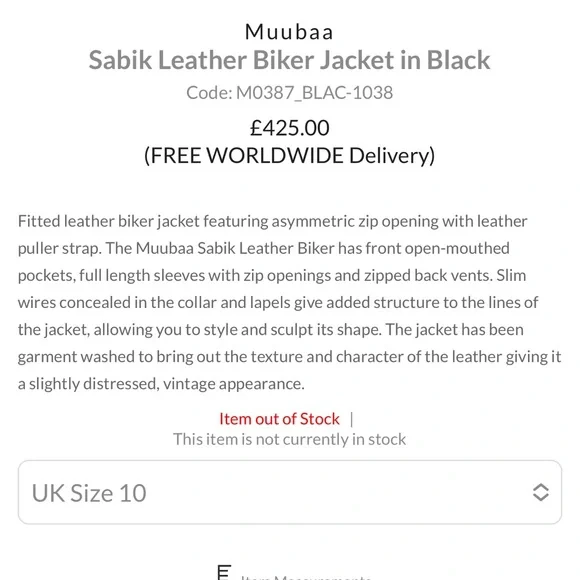Click 'Muubaa Sabik Leather Biker' in the description
580x580 pixels.
pyautogui.click(x=235, y=248)
